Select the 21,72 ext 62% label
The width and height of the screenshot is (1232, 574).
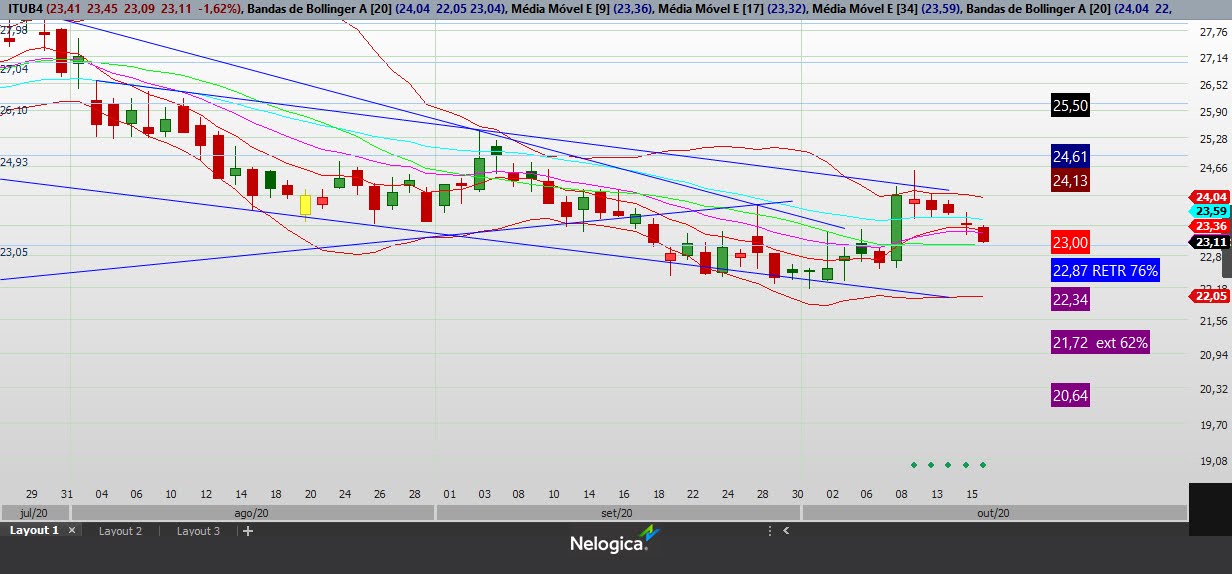pos(1100,342)
